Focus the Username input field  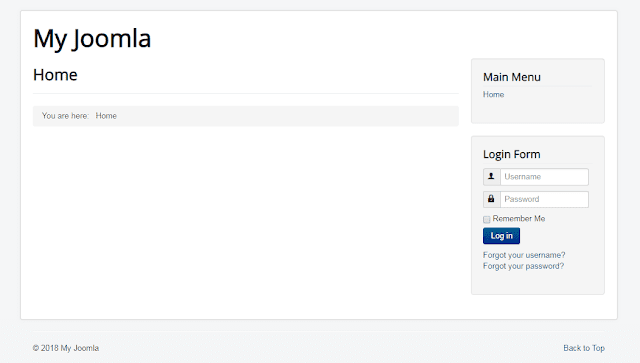pos(544,177)
